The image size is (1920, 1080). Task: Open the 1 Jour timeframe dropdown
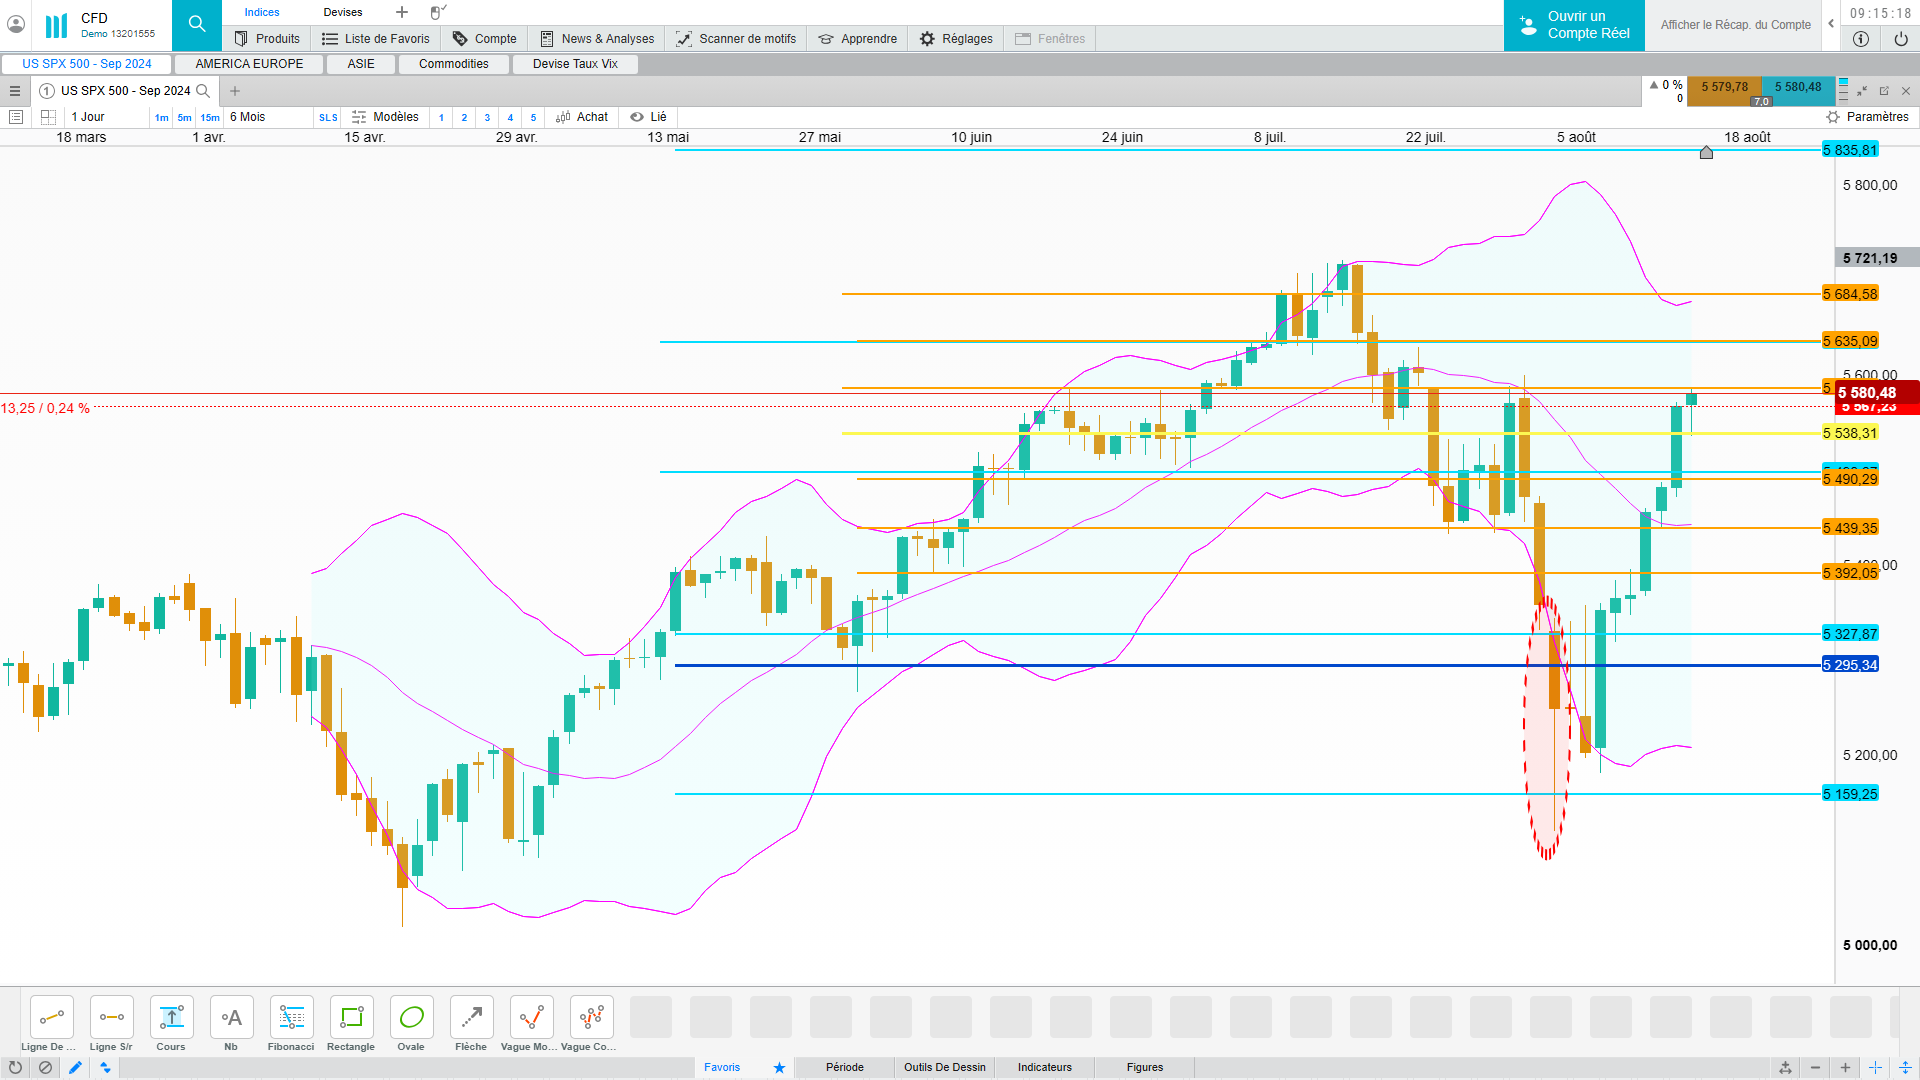(89, 117)
